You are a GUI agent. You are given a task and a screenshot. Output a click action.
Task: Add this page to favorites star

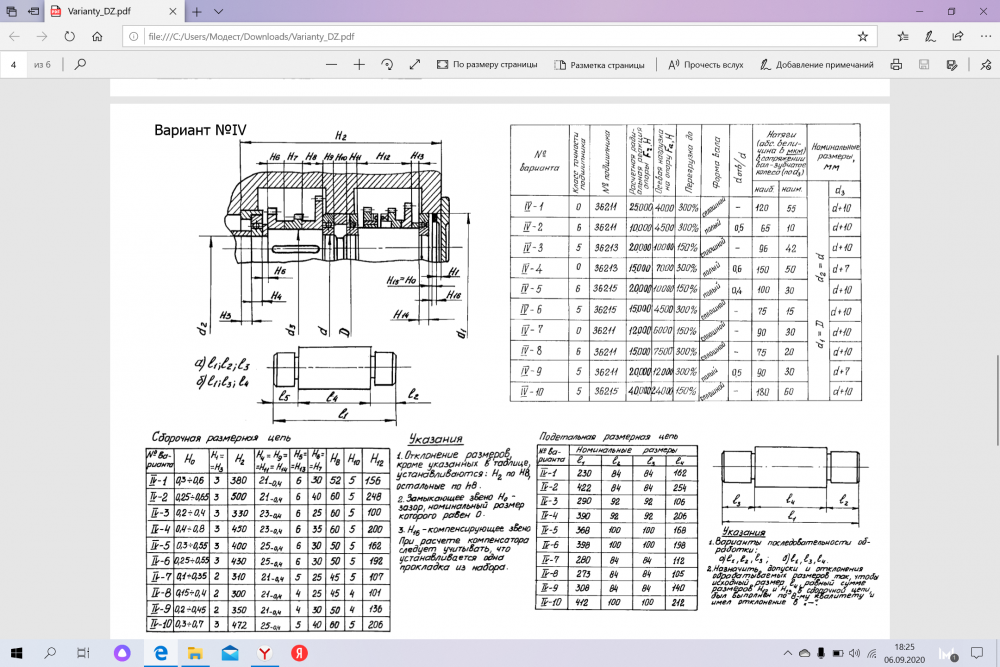click(x=863, y=36)
